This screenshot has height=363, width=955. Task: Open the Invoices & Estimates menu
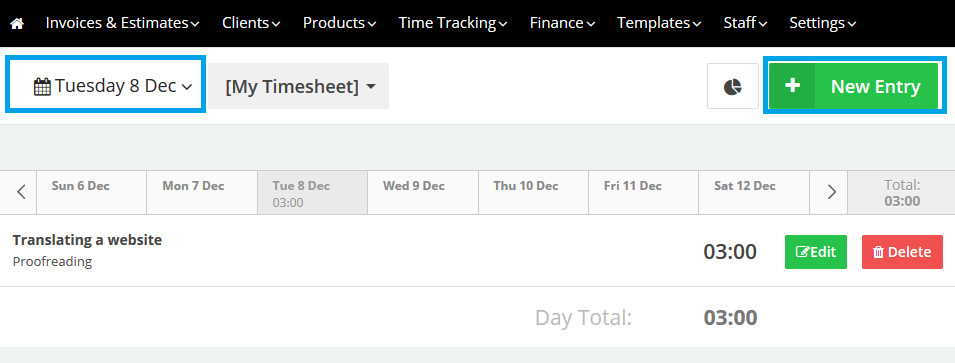click(122, 23)
